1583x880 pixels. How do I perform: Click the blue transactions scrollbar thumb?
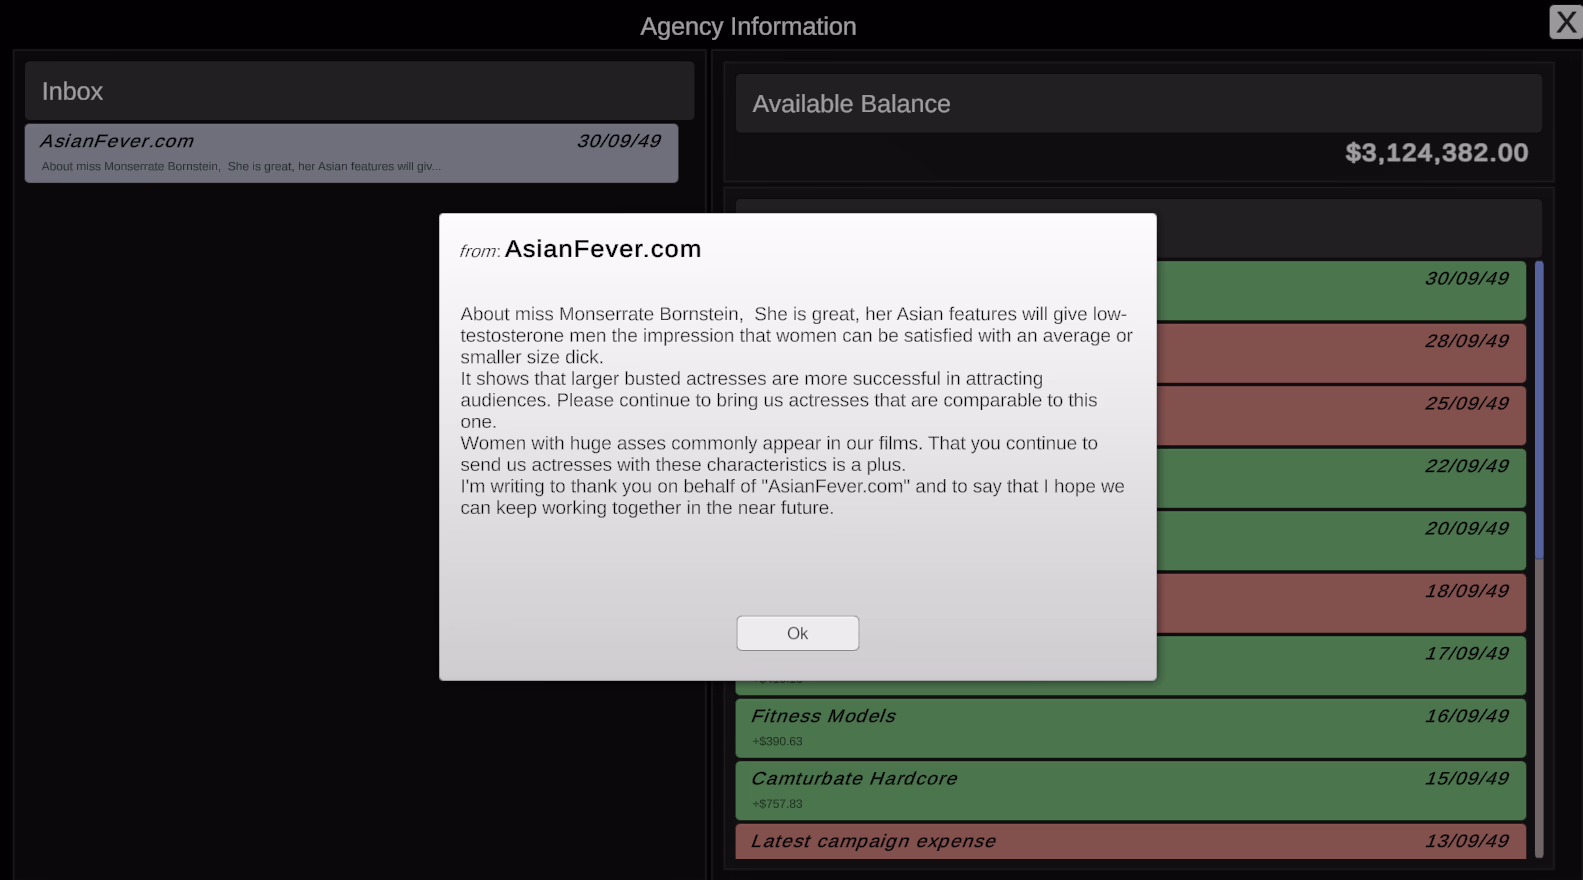tap(1539, 410)
